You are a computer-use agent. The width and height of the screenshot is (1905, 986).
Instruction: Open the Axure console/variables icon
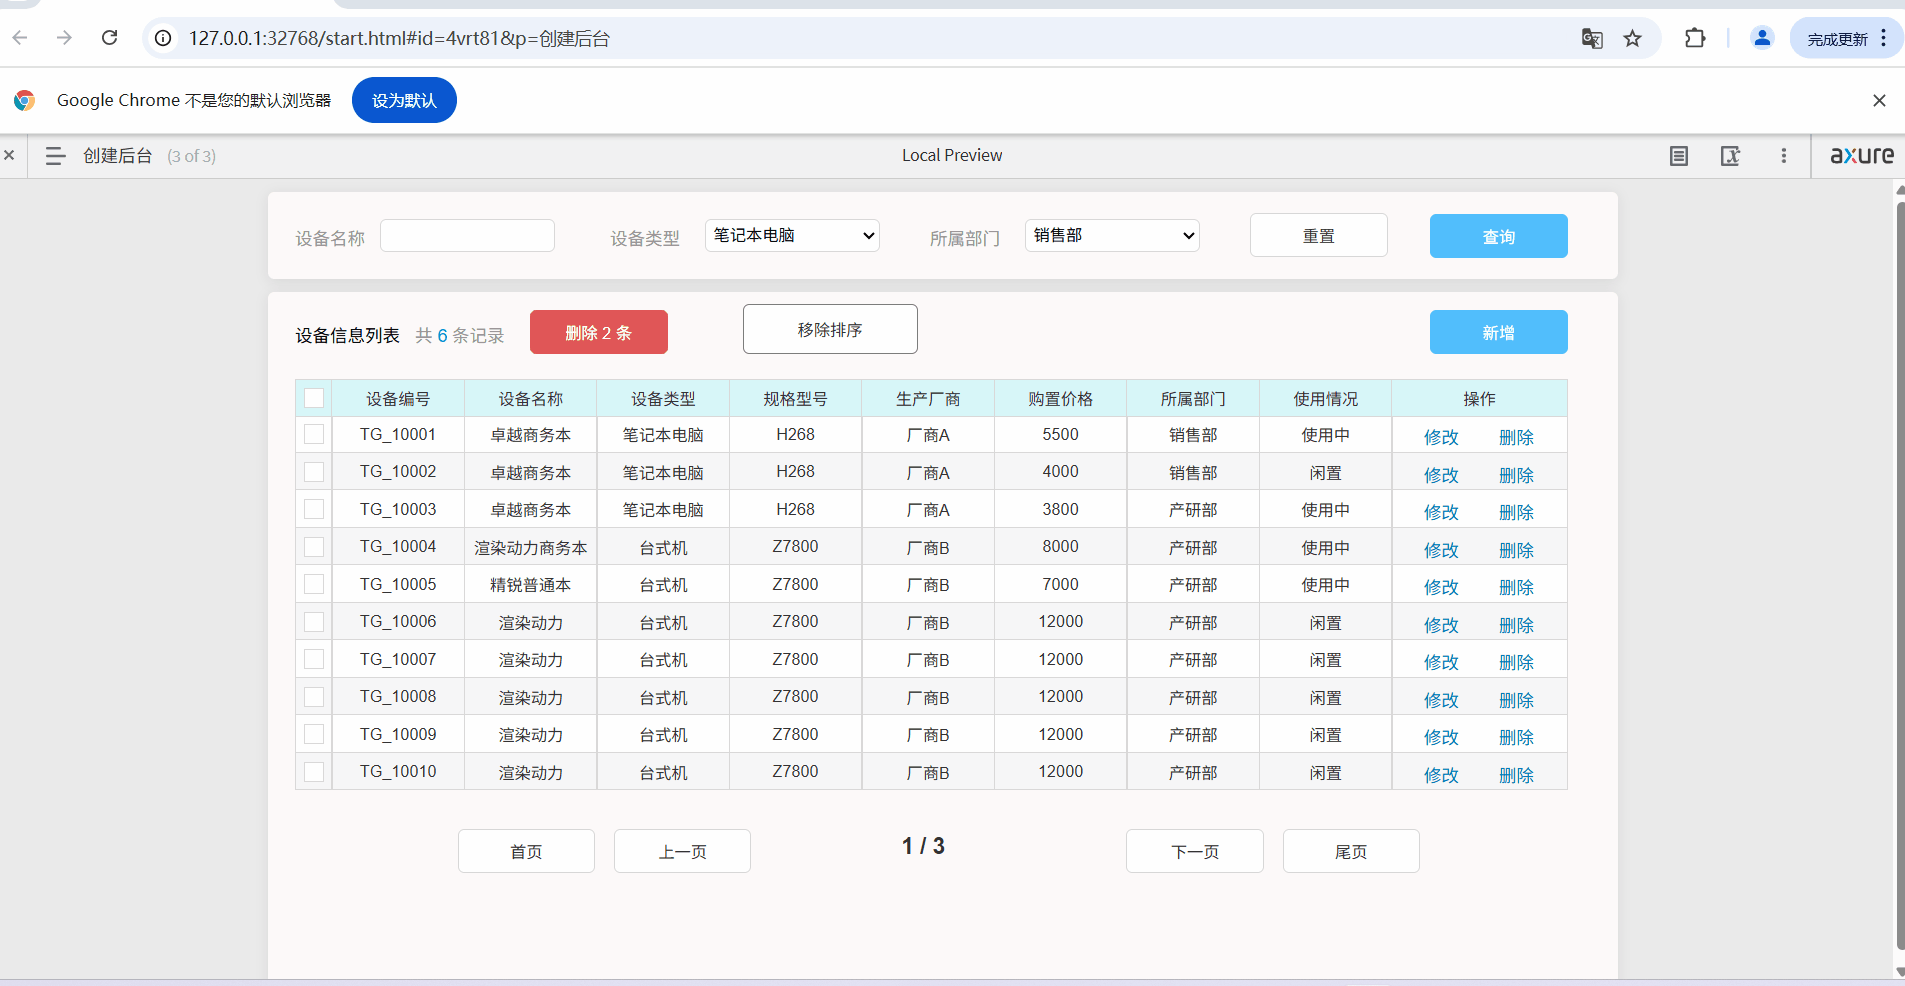(x=1732, y=156)
